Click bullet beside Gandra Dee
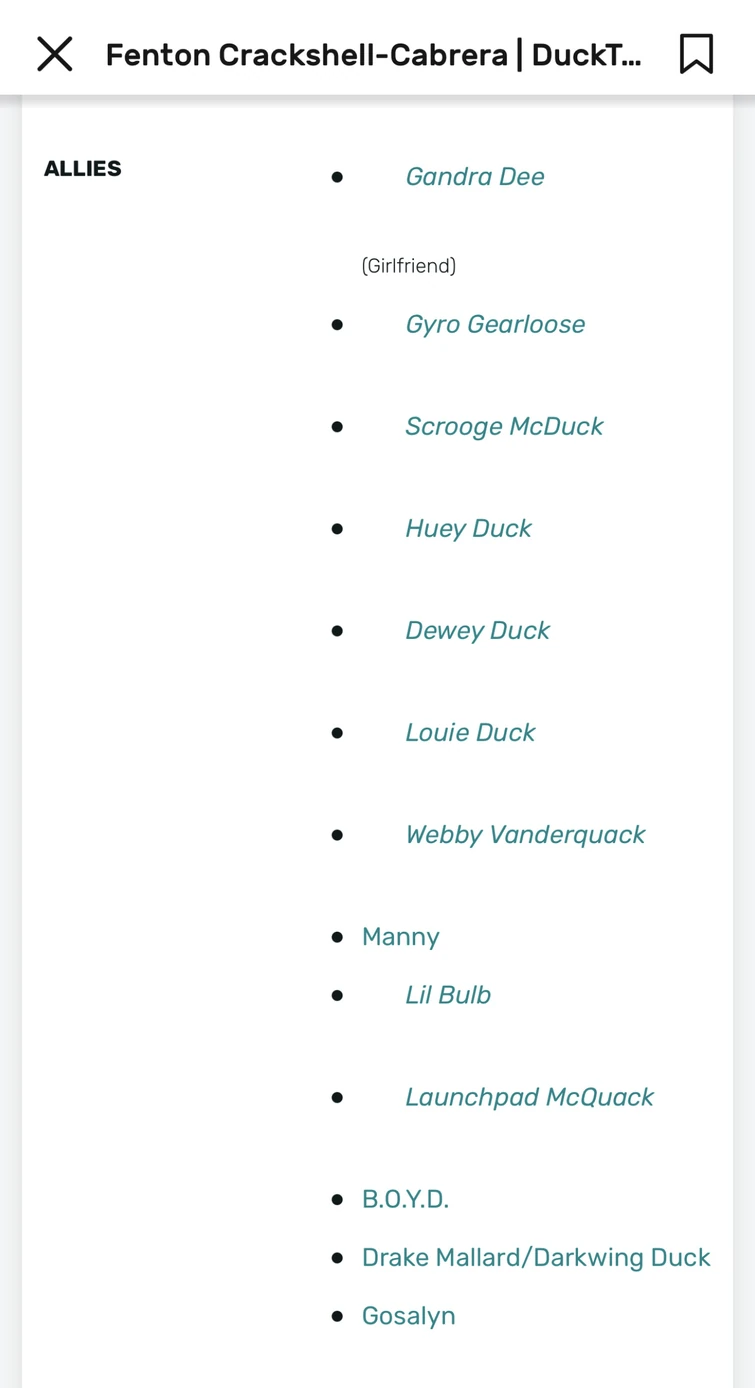Screen dimensions: 755x1388 (x=337, y=177)
